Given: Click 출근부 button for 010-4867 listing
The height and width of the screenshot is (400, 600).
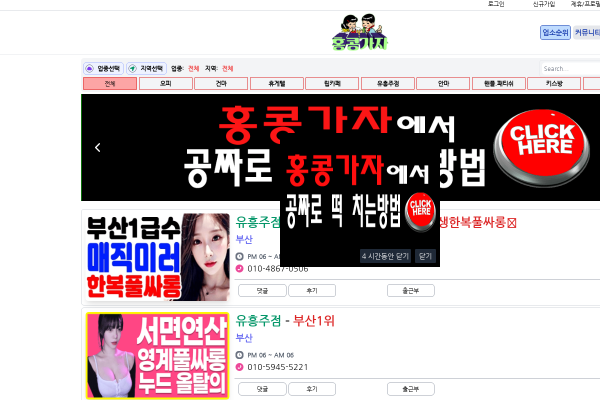Looking at the screenshot, I should pyautogui.click(x=411, y=291).
